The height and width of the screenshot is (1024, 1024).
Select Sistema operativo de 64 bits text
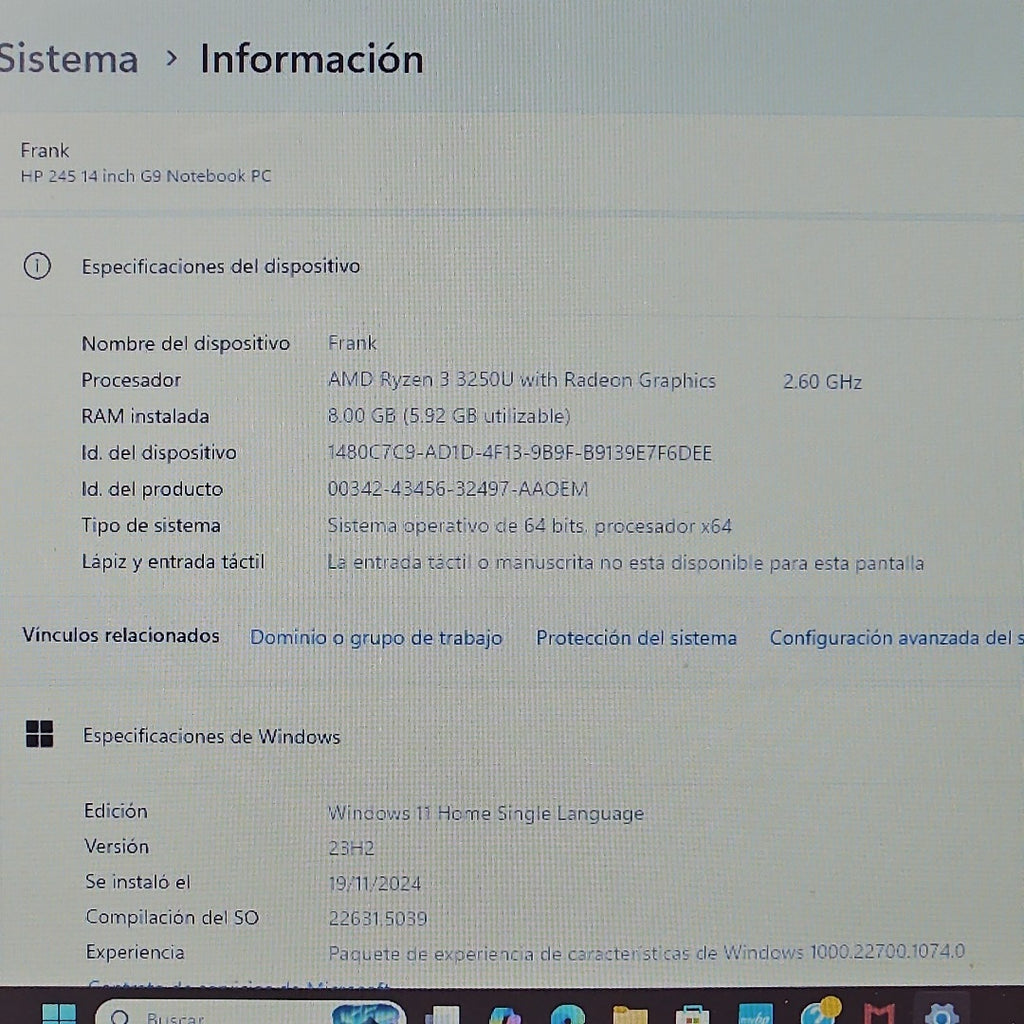530,526
